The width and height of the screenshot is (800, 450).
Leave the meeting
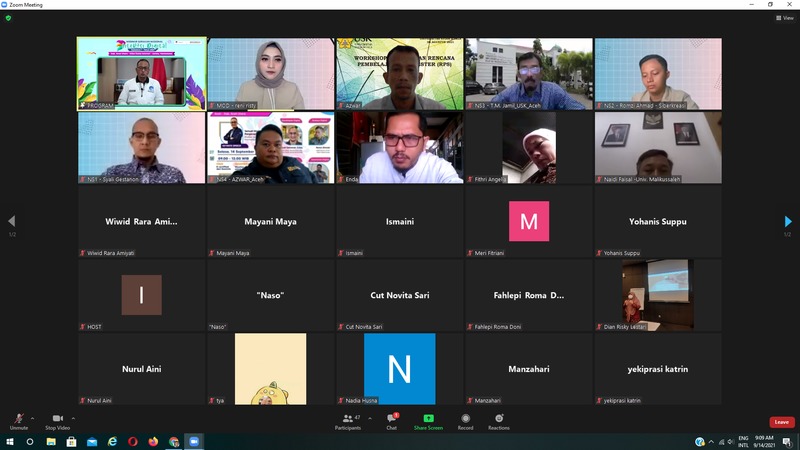pos(781,422)
